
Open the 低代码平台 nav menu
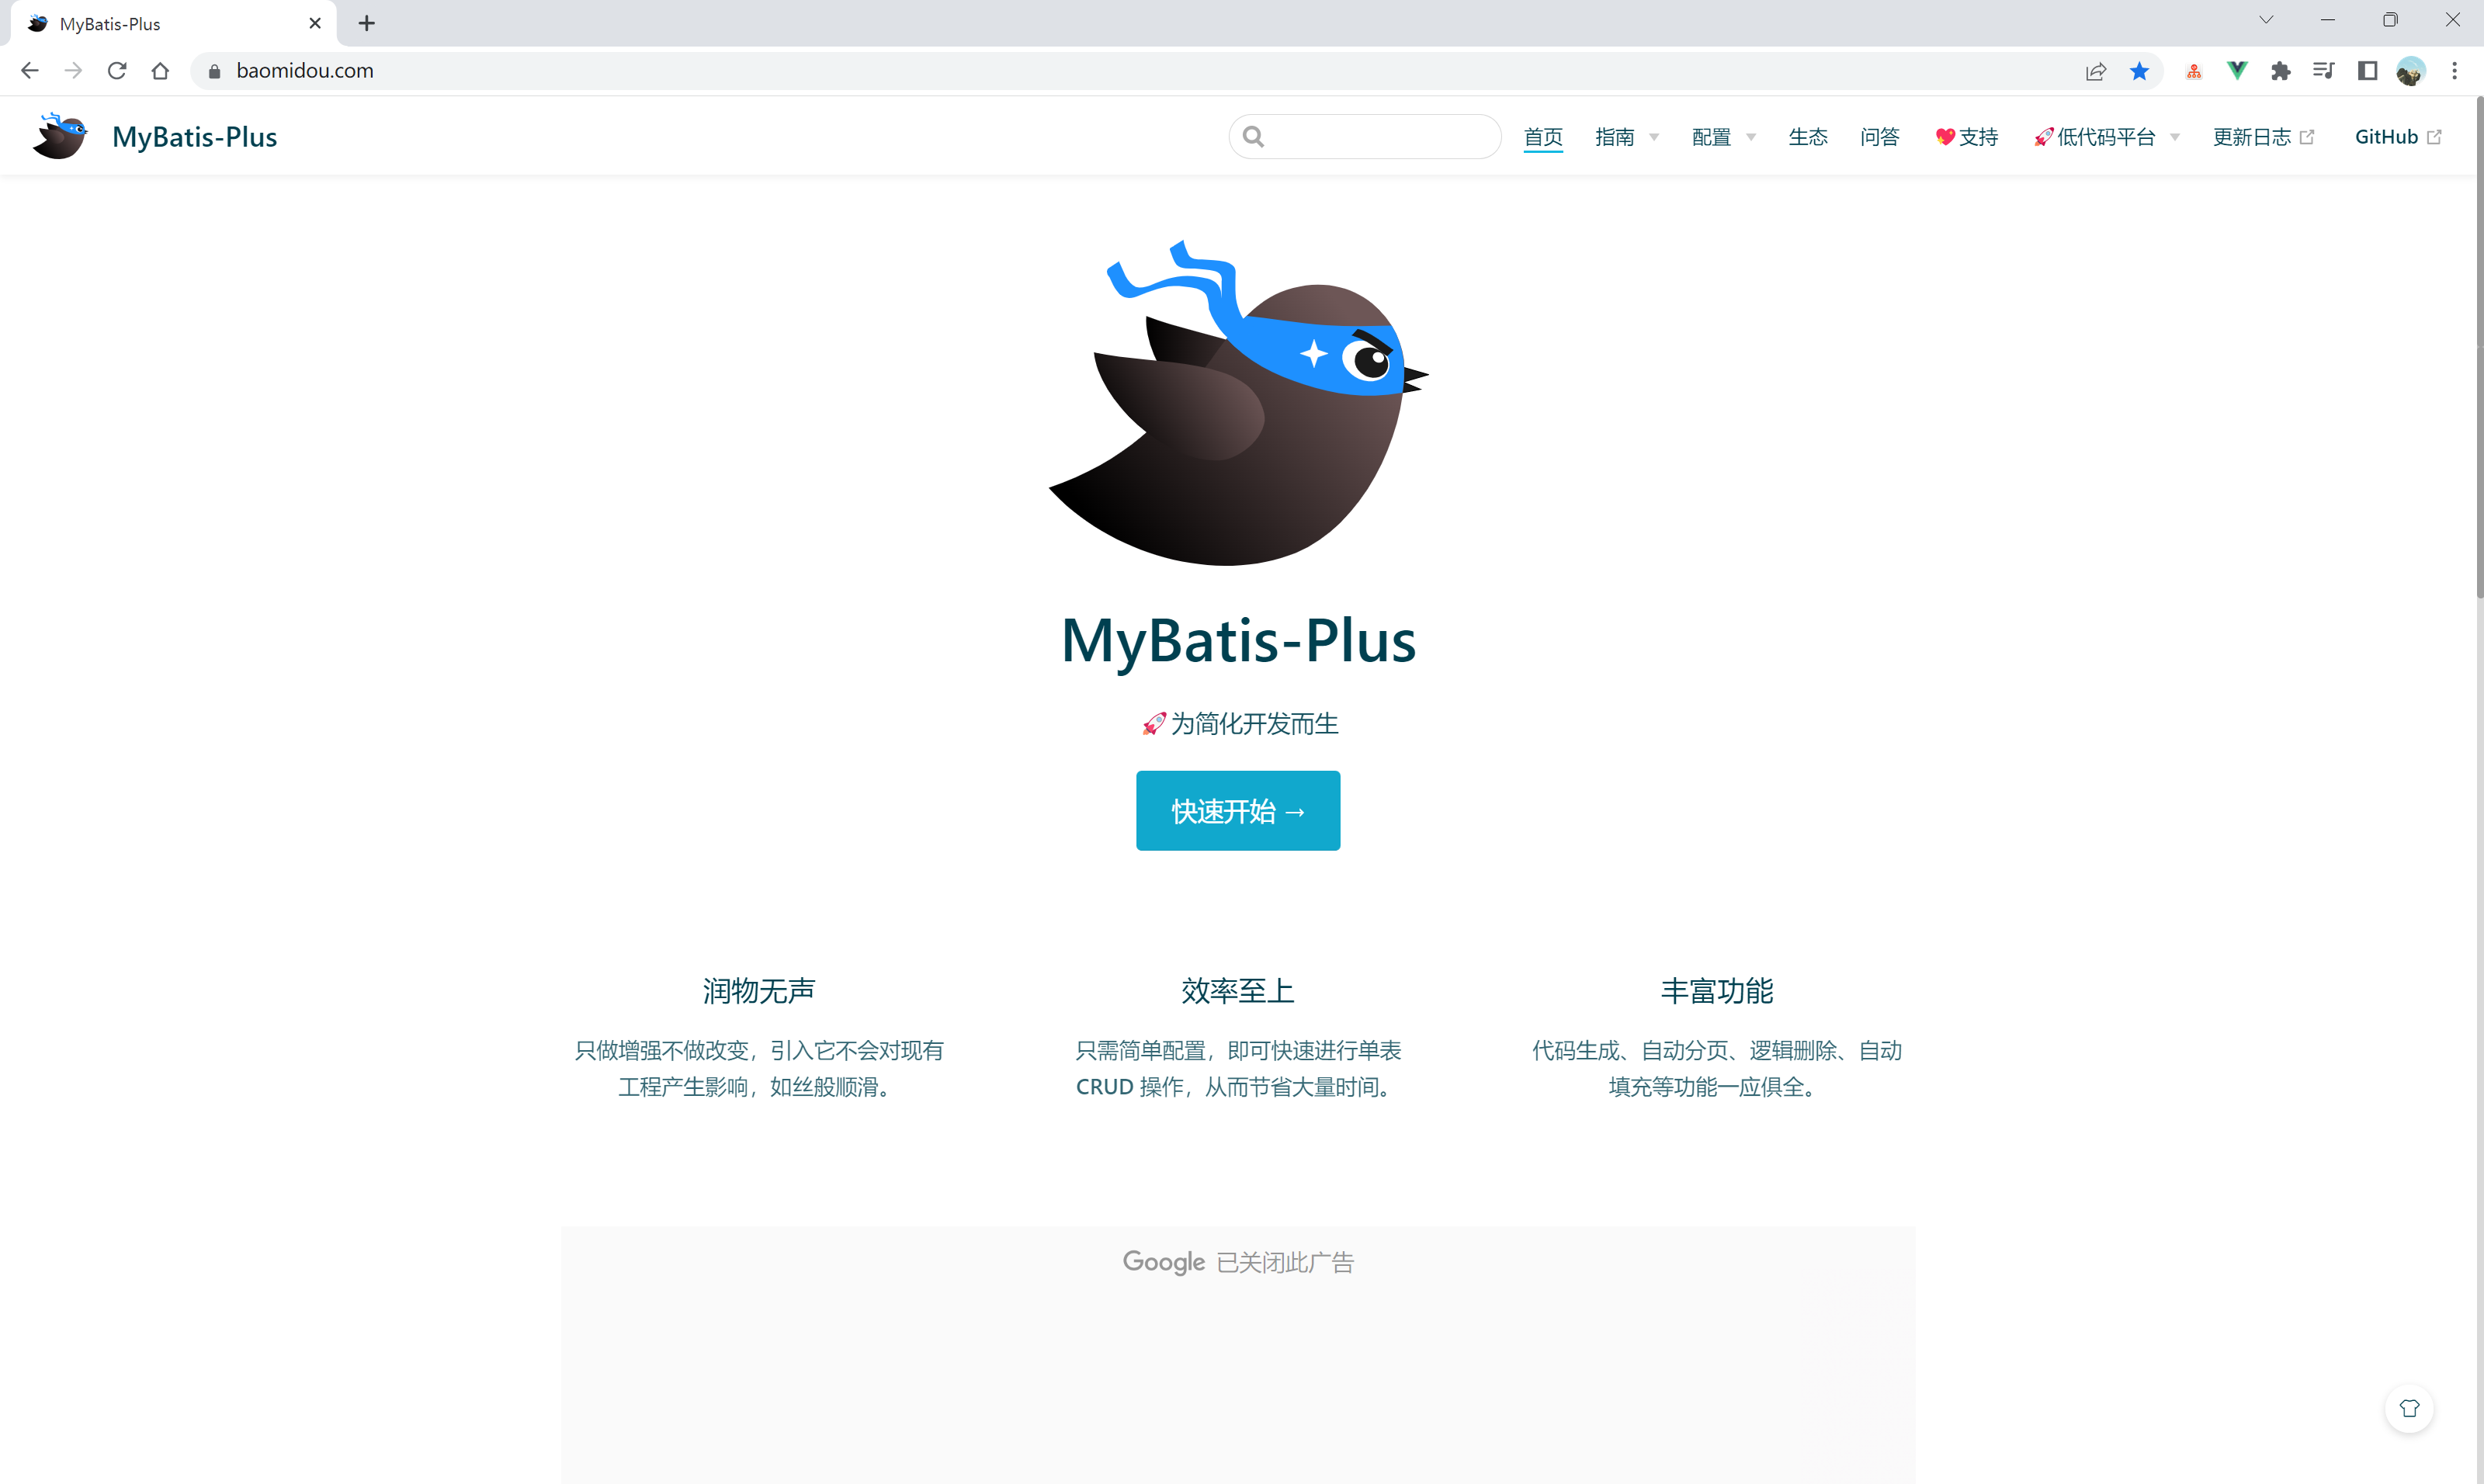[x=2095, y=137]
